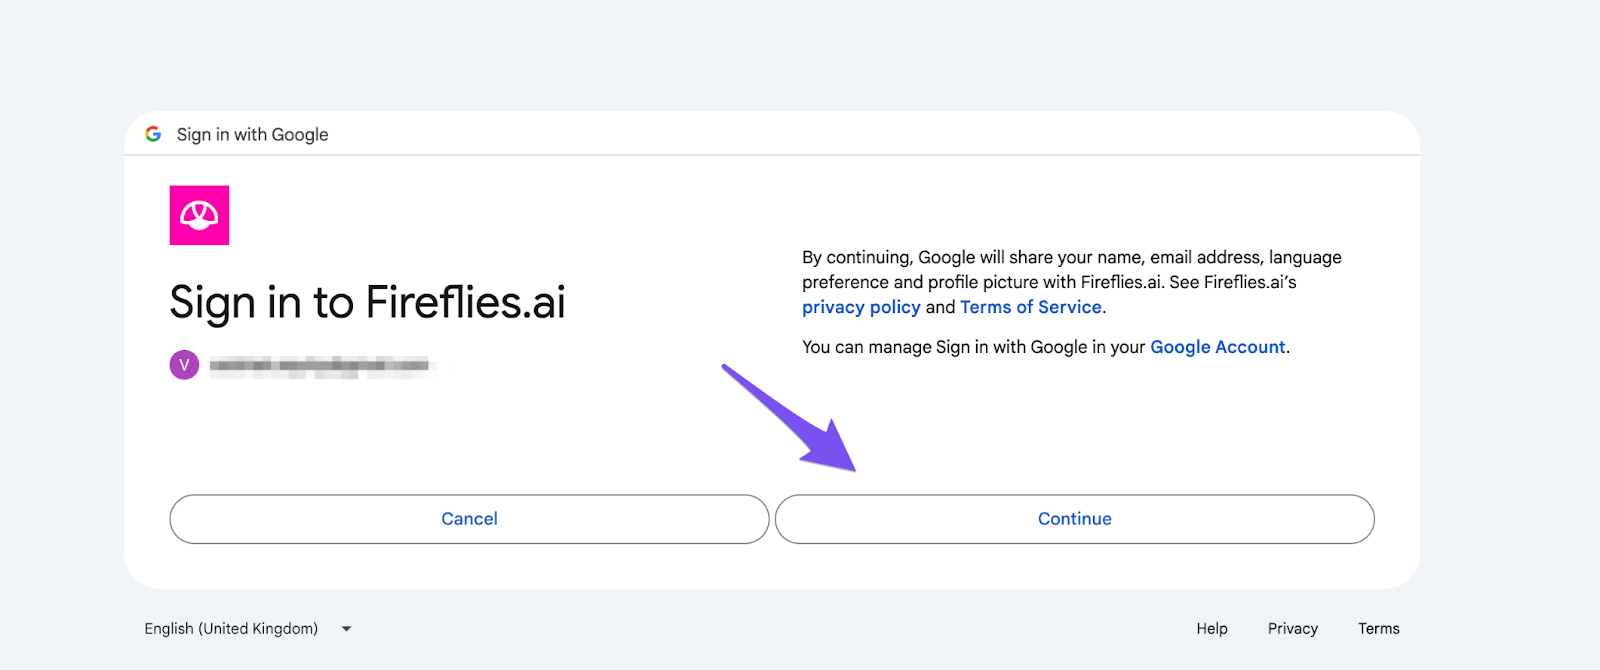This screenshot has width=1600, height=670.
Task: Open the Terms of Service link
Action: tap(1030, 307)
